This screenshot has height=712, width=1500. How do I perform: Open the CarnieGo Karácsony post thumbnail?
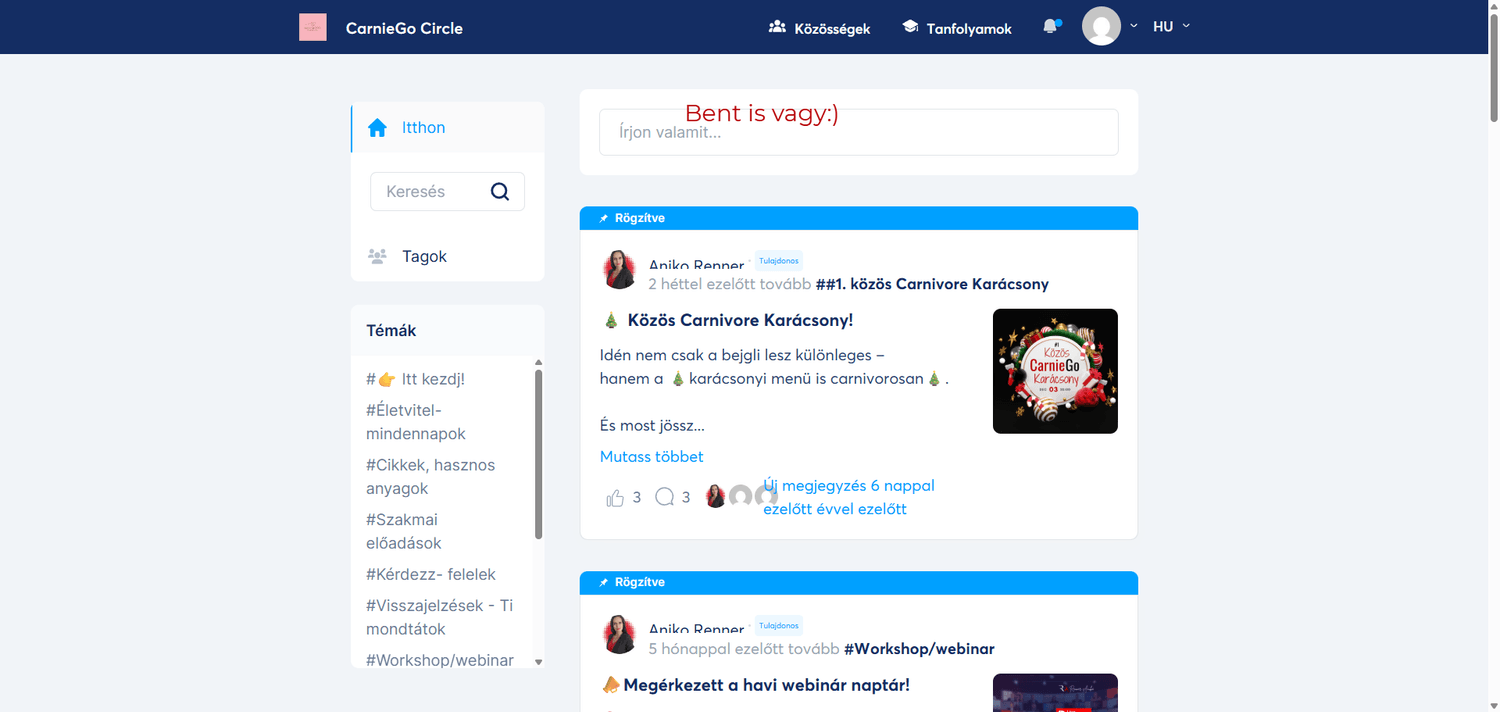tap(1055, 371)
